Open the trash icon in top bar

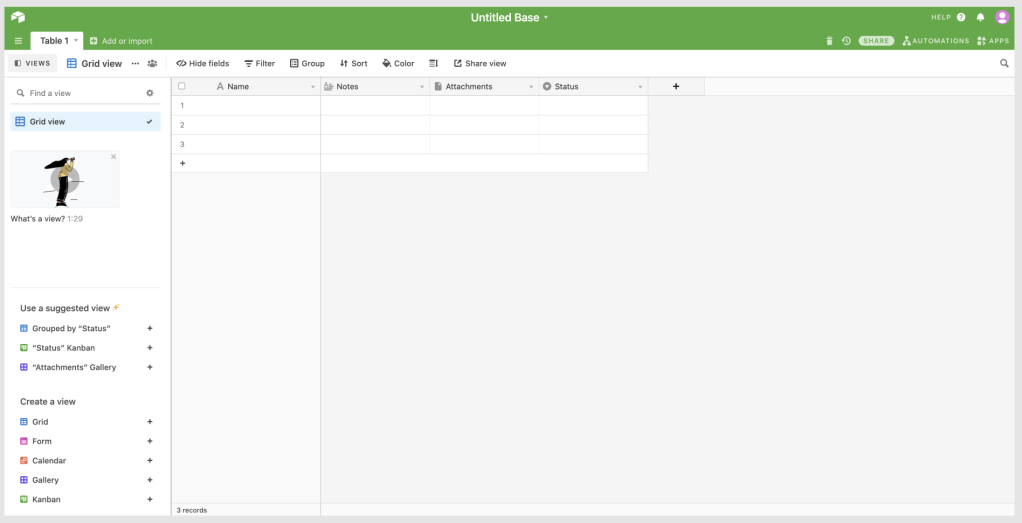click(x=829, y=41)
